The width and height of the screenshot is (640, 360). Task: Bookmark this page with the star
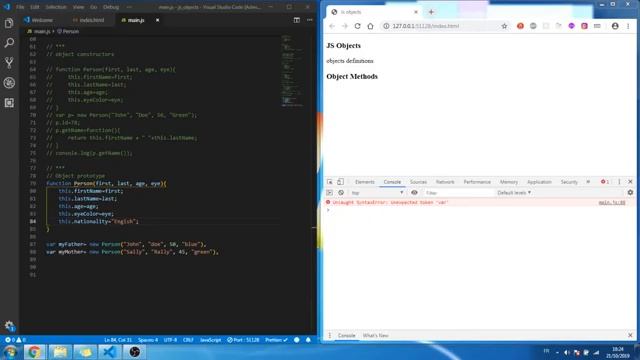click(504, 26)
